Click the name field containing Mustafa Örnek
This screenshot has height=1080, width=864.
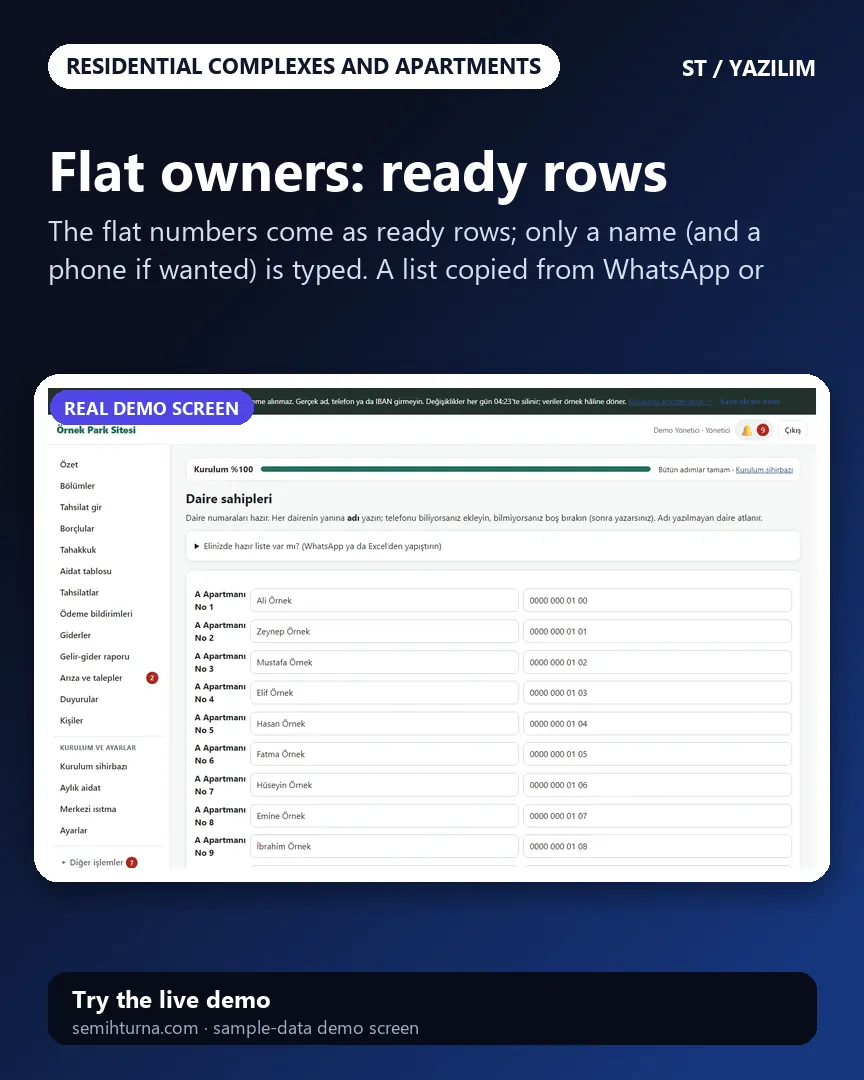pyautogui.click(x=384, y=663)
